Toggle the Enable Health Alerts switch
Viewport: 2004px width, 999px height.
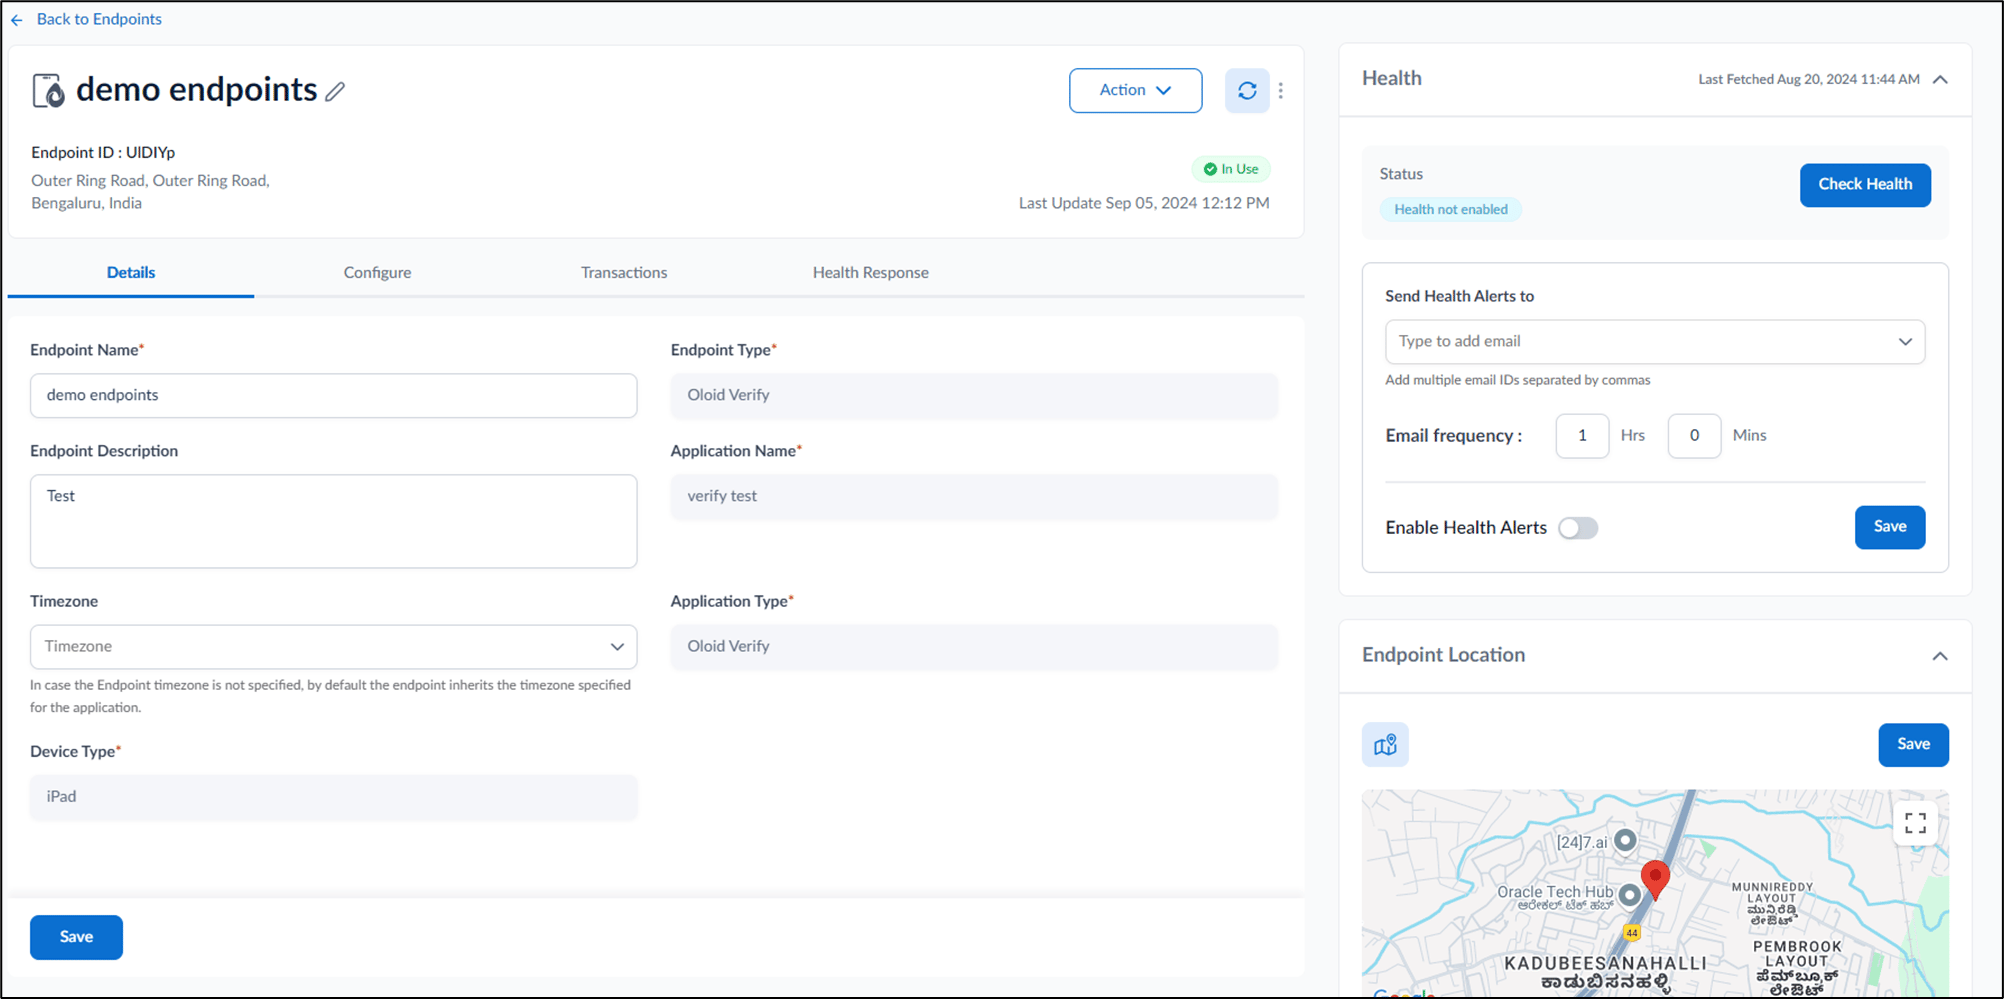coord(1578,528)
